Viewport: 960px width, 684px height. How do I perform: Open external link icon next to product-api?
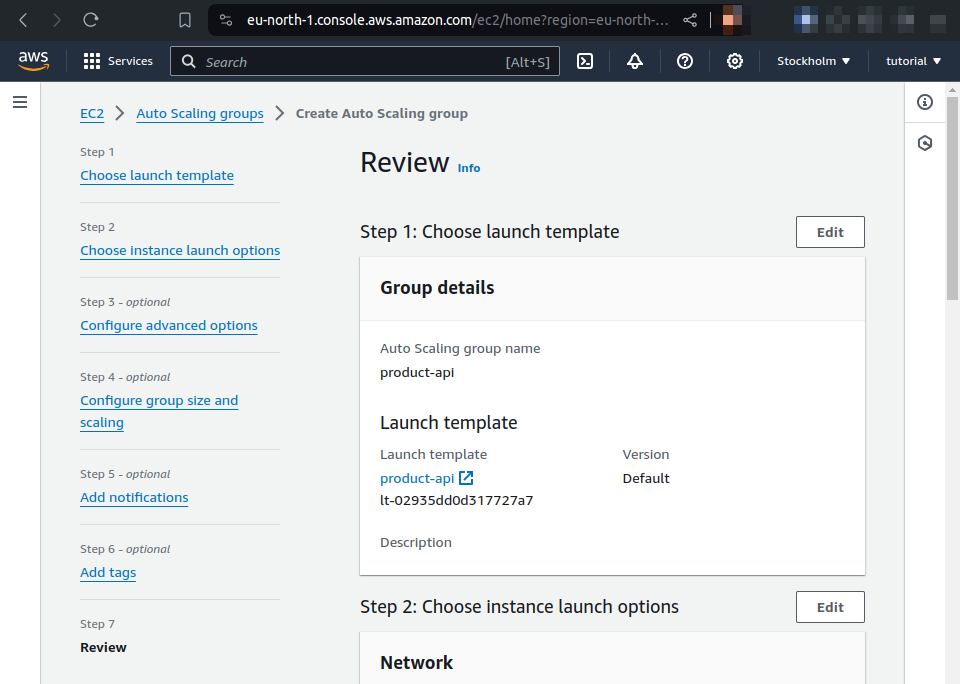tap(466, 478)
